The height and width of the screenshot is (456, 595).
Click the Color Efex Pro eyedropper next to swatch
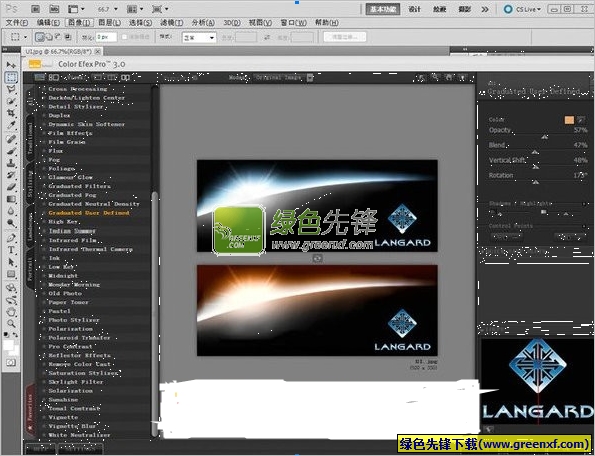pos(581,120)
